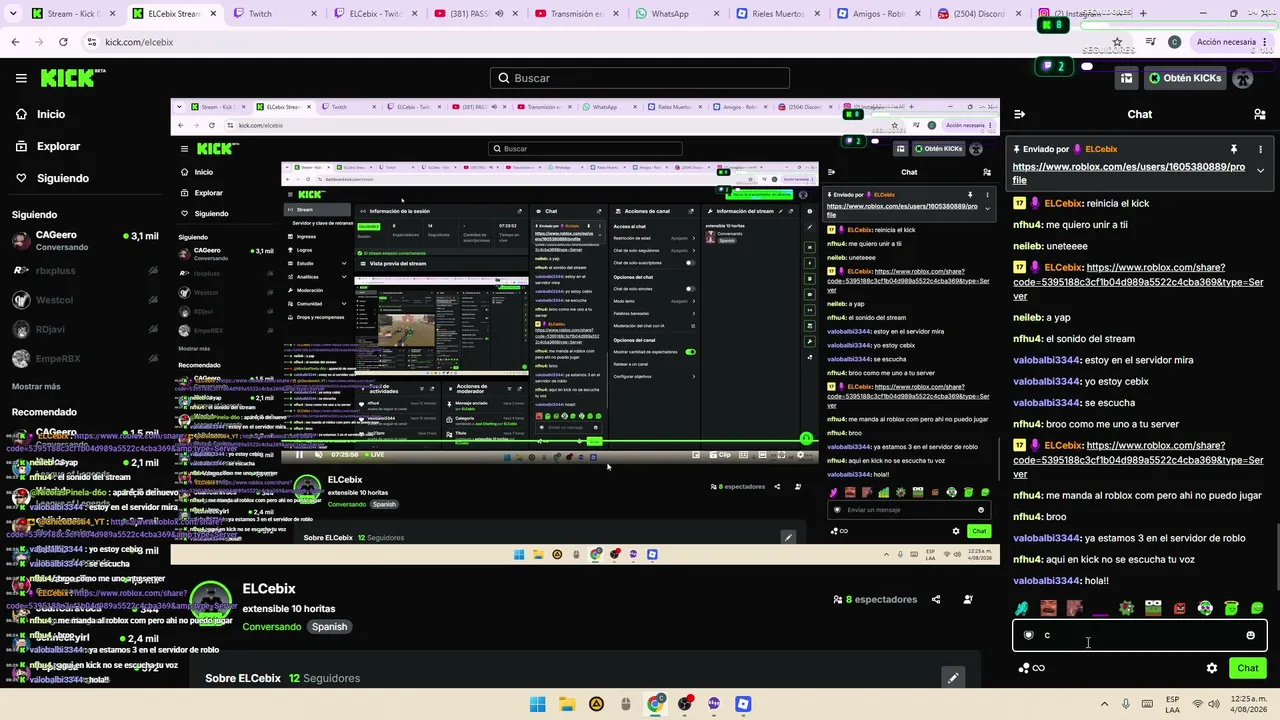The width and height of the screenshot is (1280, 720).
Task: Open the clock showing 12:25 a.m.
Action: tap(1248, 704)
